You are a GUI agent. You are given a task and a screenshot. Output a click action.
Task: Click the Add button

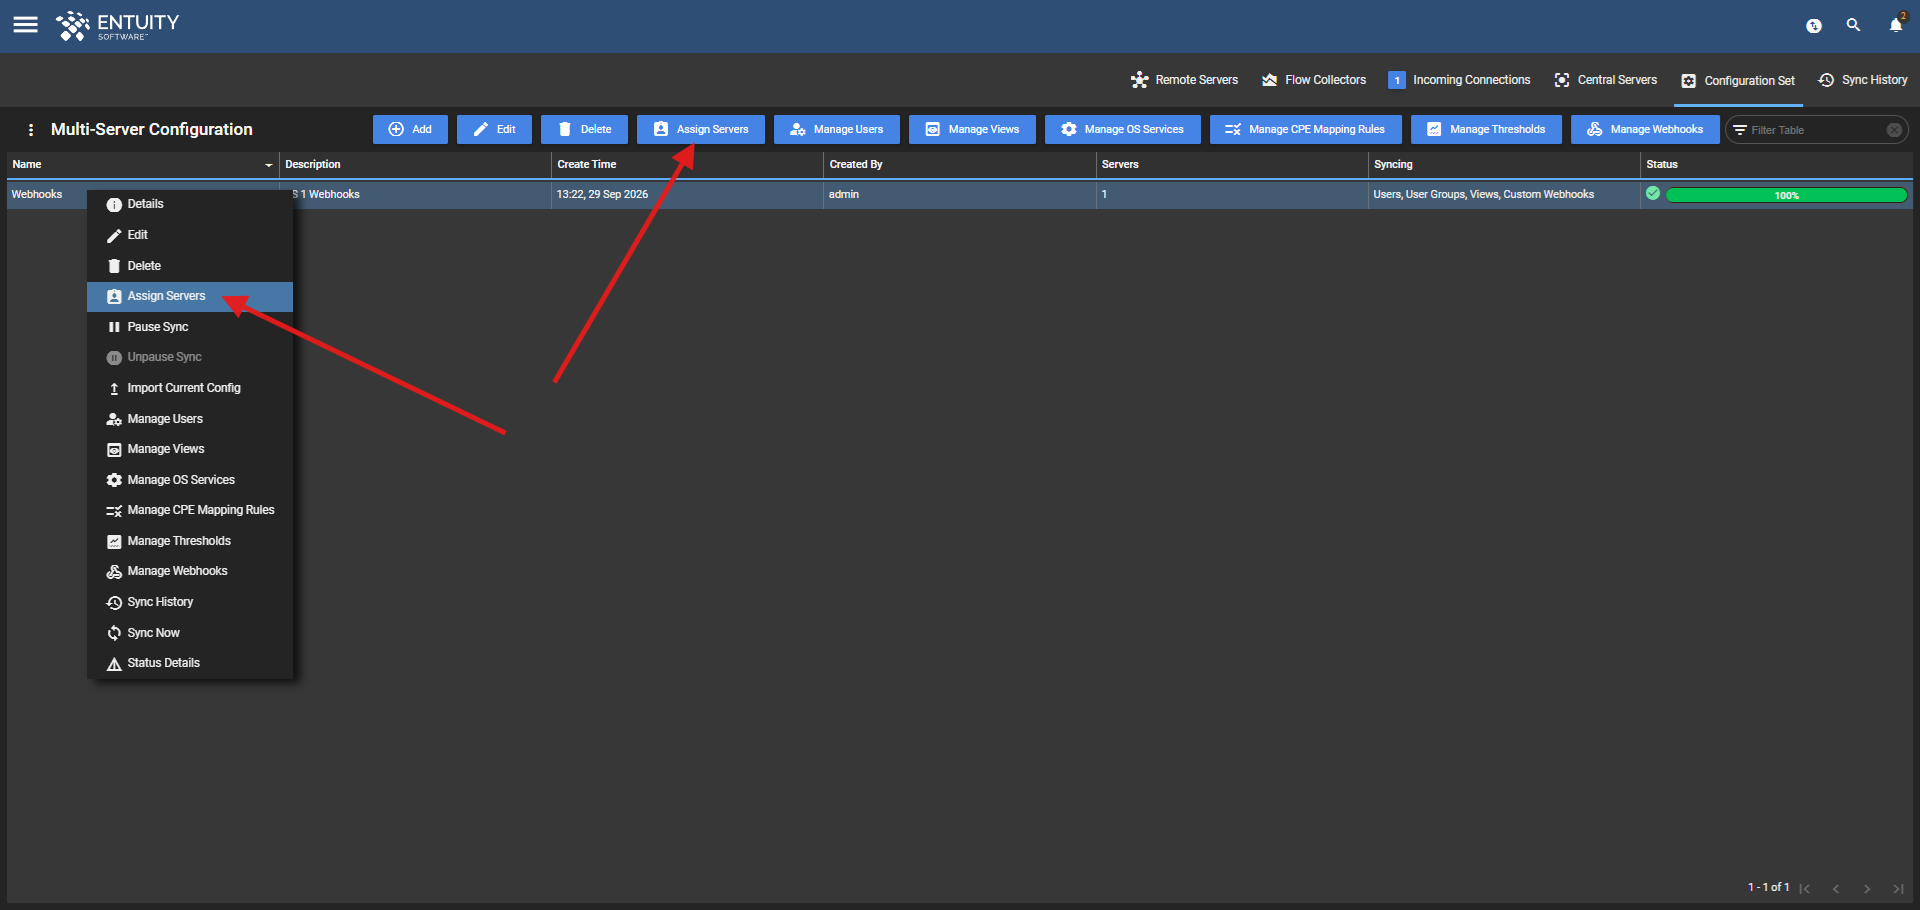click(410, 130)
